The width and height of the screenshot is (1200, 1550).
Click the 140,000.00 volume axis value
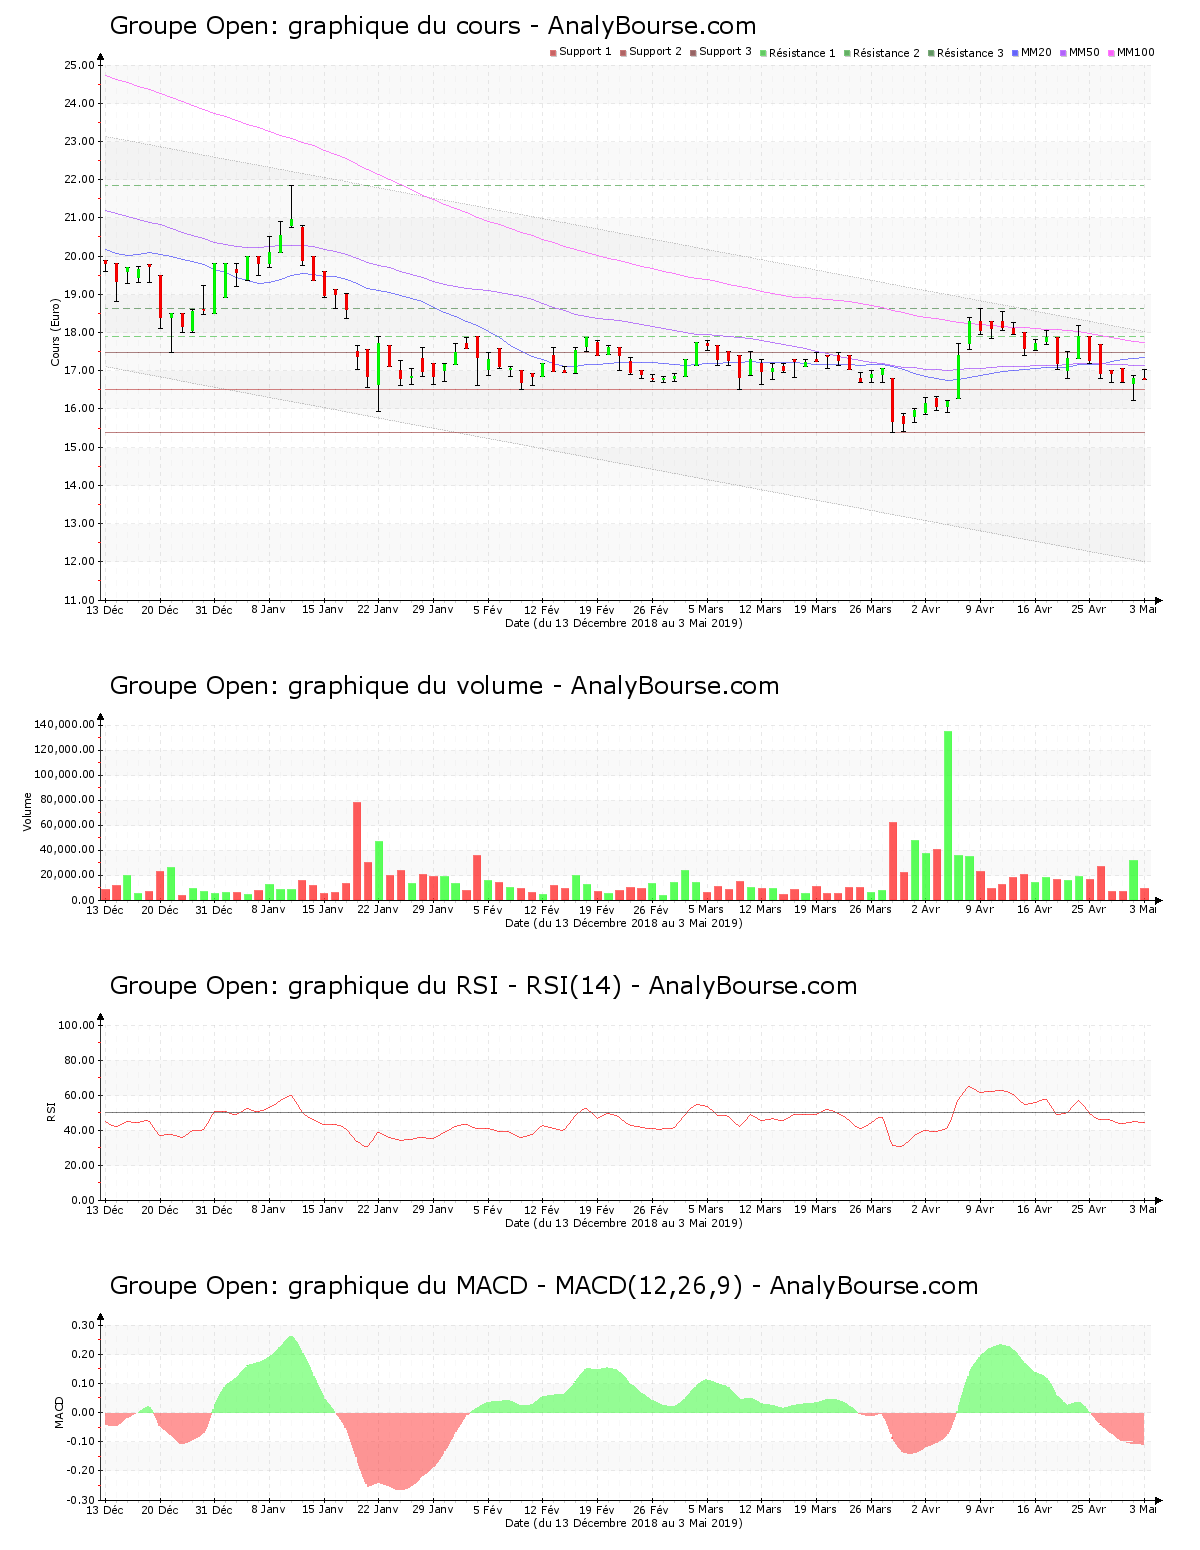coord(64,724)
